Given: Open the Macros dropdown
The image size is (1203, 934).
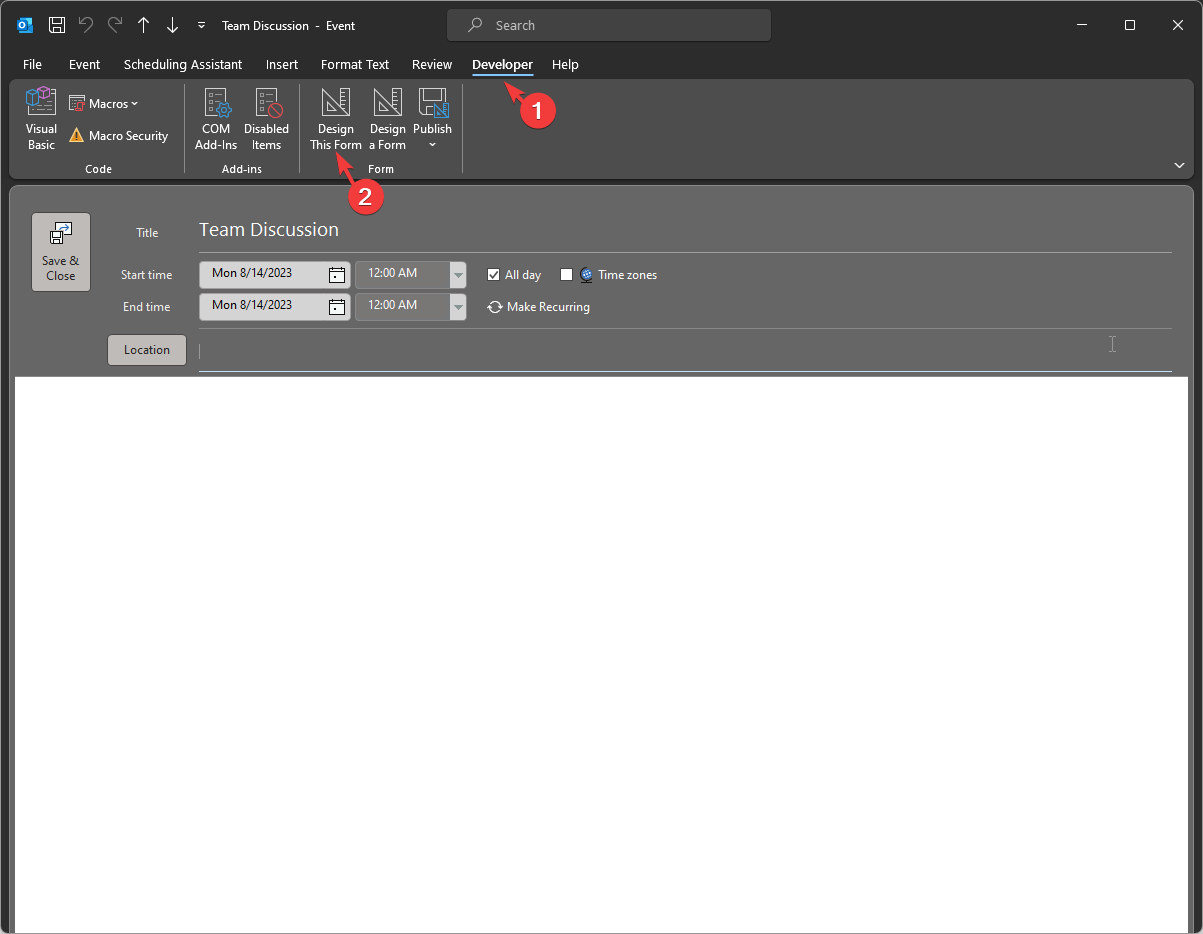Looking at the screenshot, I should [104, 103].
